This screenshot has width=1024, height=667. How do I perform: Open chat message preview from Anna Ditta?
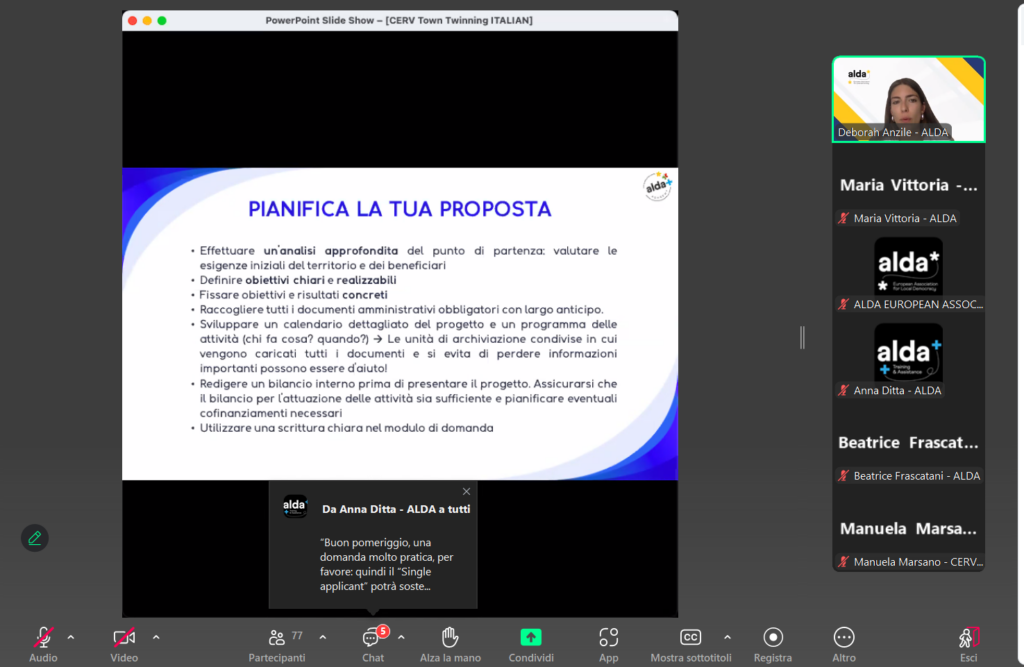385,564
